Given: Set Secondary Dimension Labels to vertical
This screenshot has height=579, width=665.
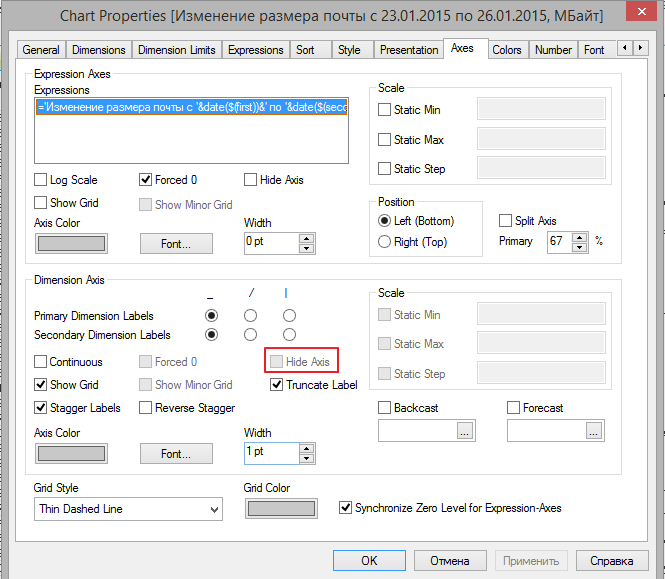Looking at the screenshot, I should (289, 334).
